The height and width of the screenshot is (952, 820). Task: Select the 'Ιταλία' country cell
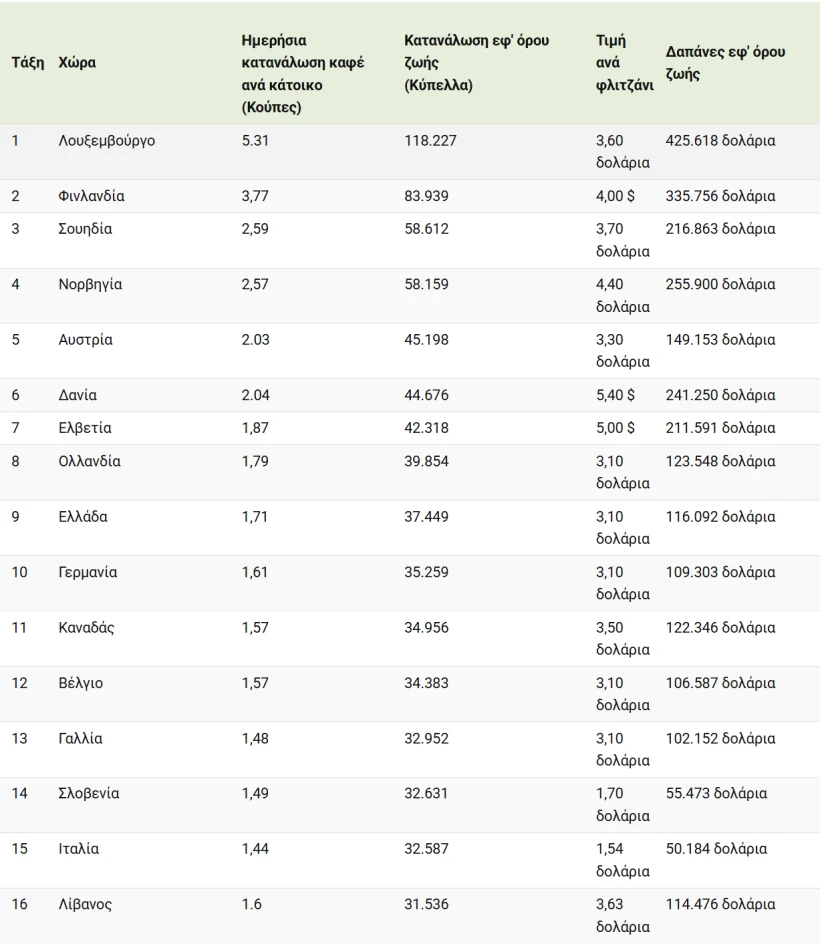coord(79,849)
